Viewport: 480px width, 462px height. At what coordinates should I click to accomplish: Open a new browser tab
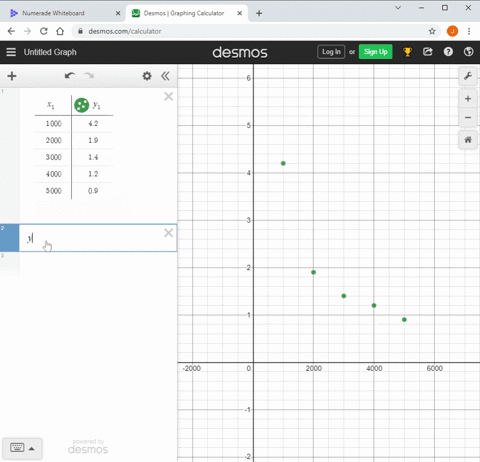pyautogui.click(x=259, y=13)
